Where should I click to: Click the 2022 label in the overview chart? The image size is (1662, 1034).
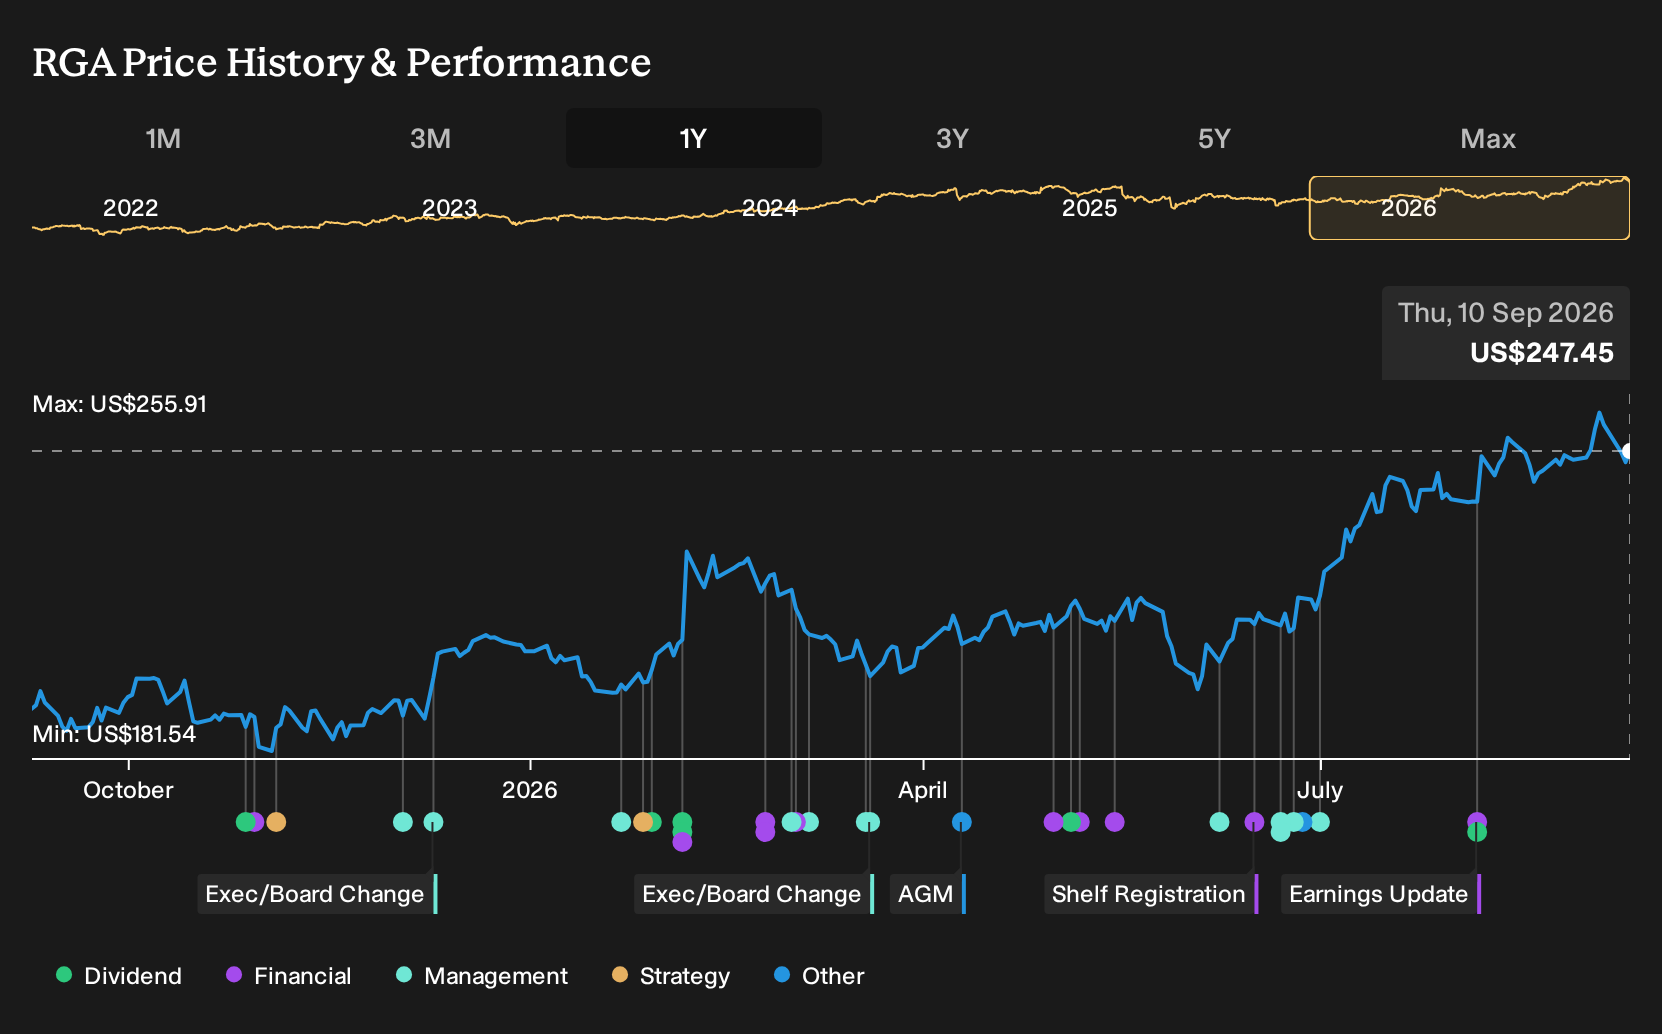click(x=131, y=208)
